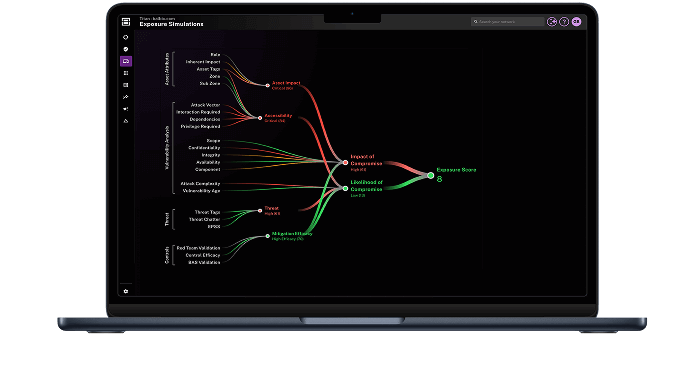The height and width of the screenshot is (386, 700).
Task: Click the Asset Tags label
Action: coord(208,69)
